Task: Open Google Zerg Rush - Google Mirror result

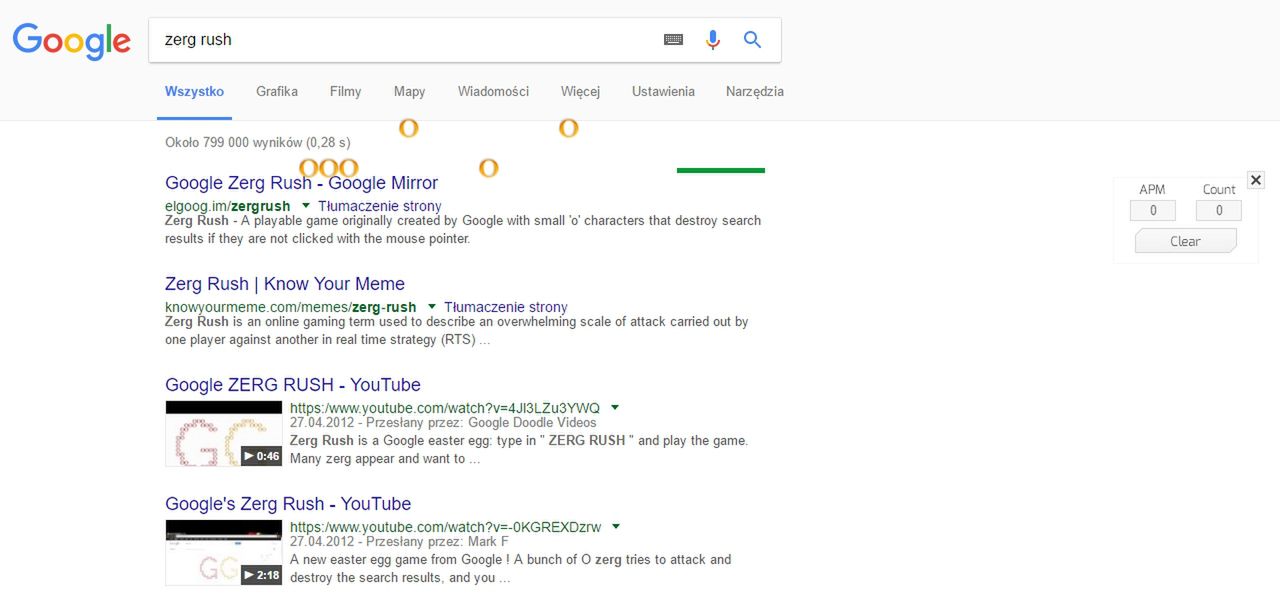Action: 301,183
